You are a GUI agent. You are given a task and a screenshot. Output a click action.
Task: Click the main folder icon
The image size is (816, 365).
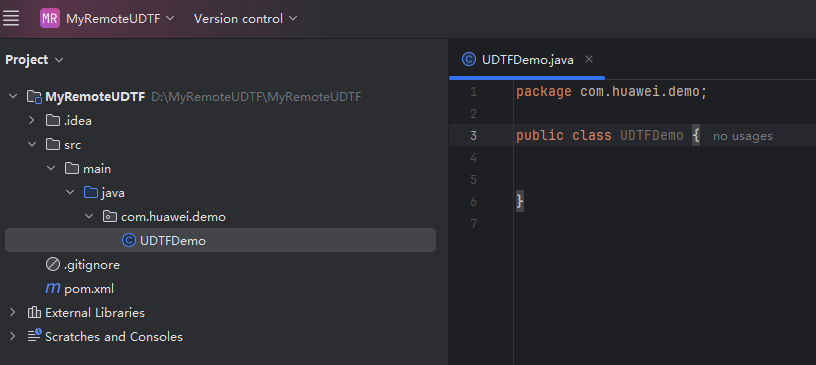tap(72, 168)
